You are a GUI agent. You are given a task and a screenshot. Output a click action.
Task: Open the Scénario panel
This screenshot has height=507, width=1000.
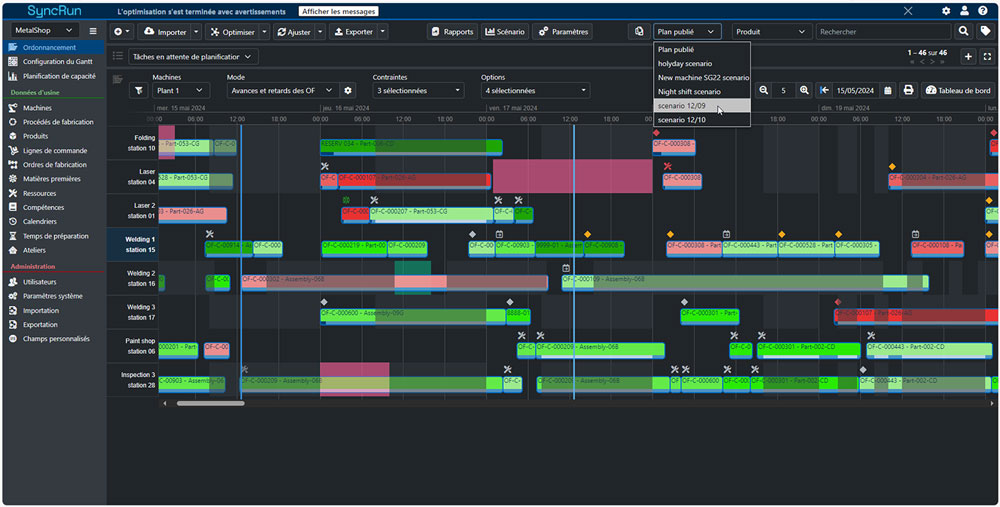[x=504, y=32]
